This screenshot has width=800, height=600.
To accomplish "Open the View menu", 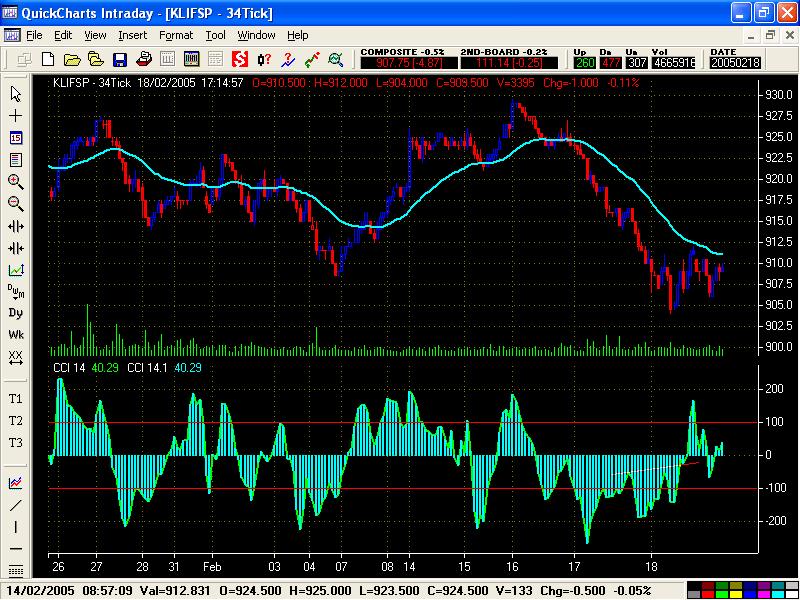I will pos(95,35).
